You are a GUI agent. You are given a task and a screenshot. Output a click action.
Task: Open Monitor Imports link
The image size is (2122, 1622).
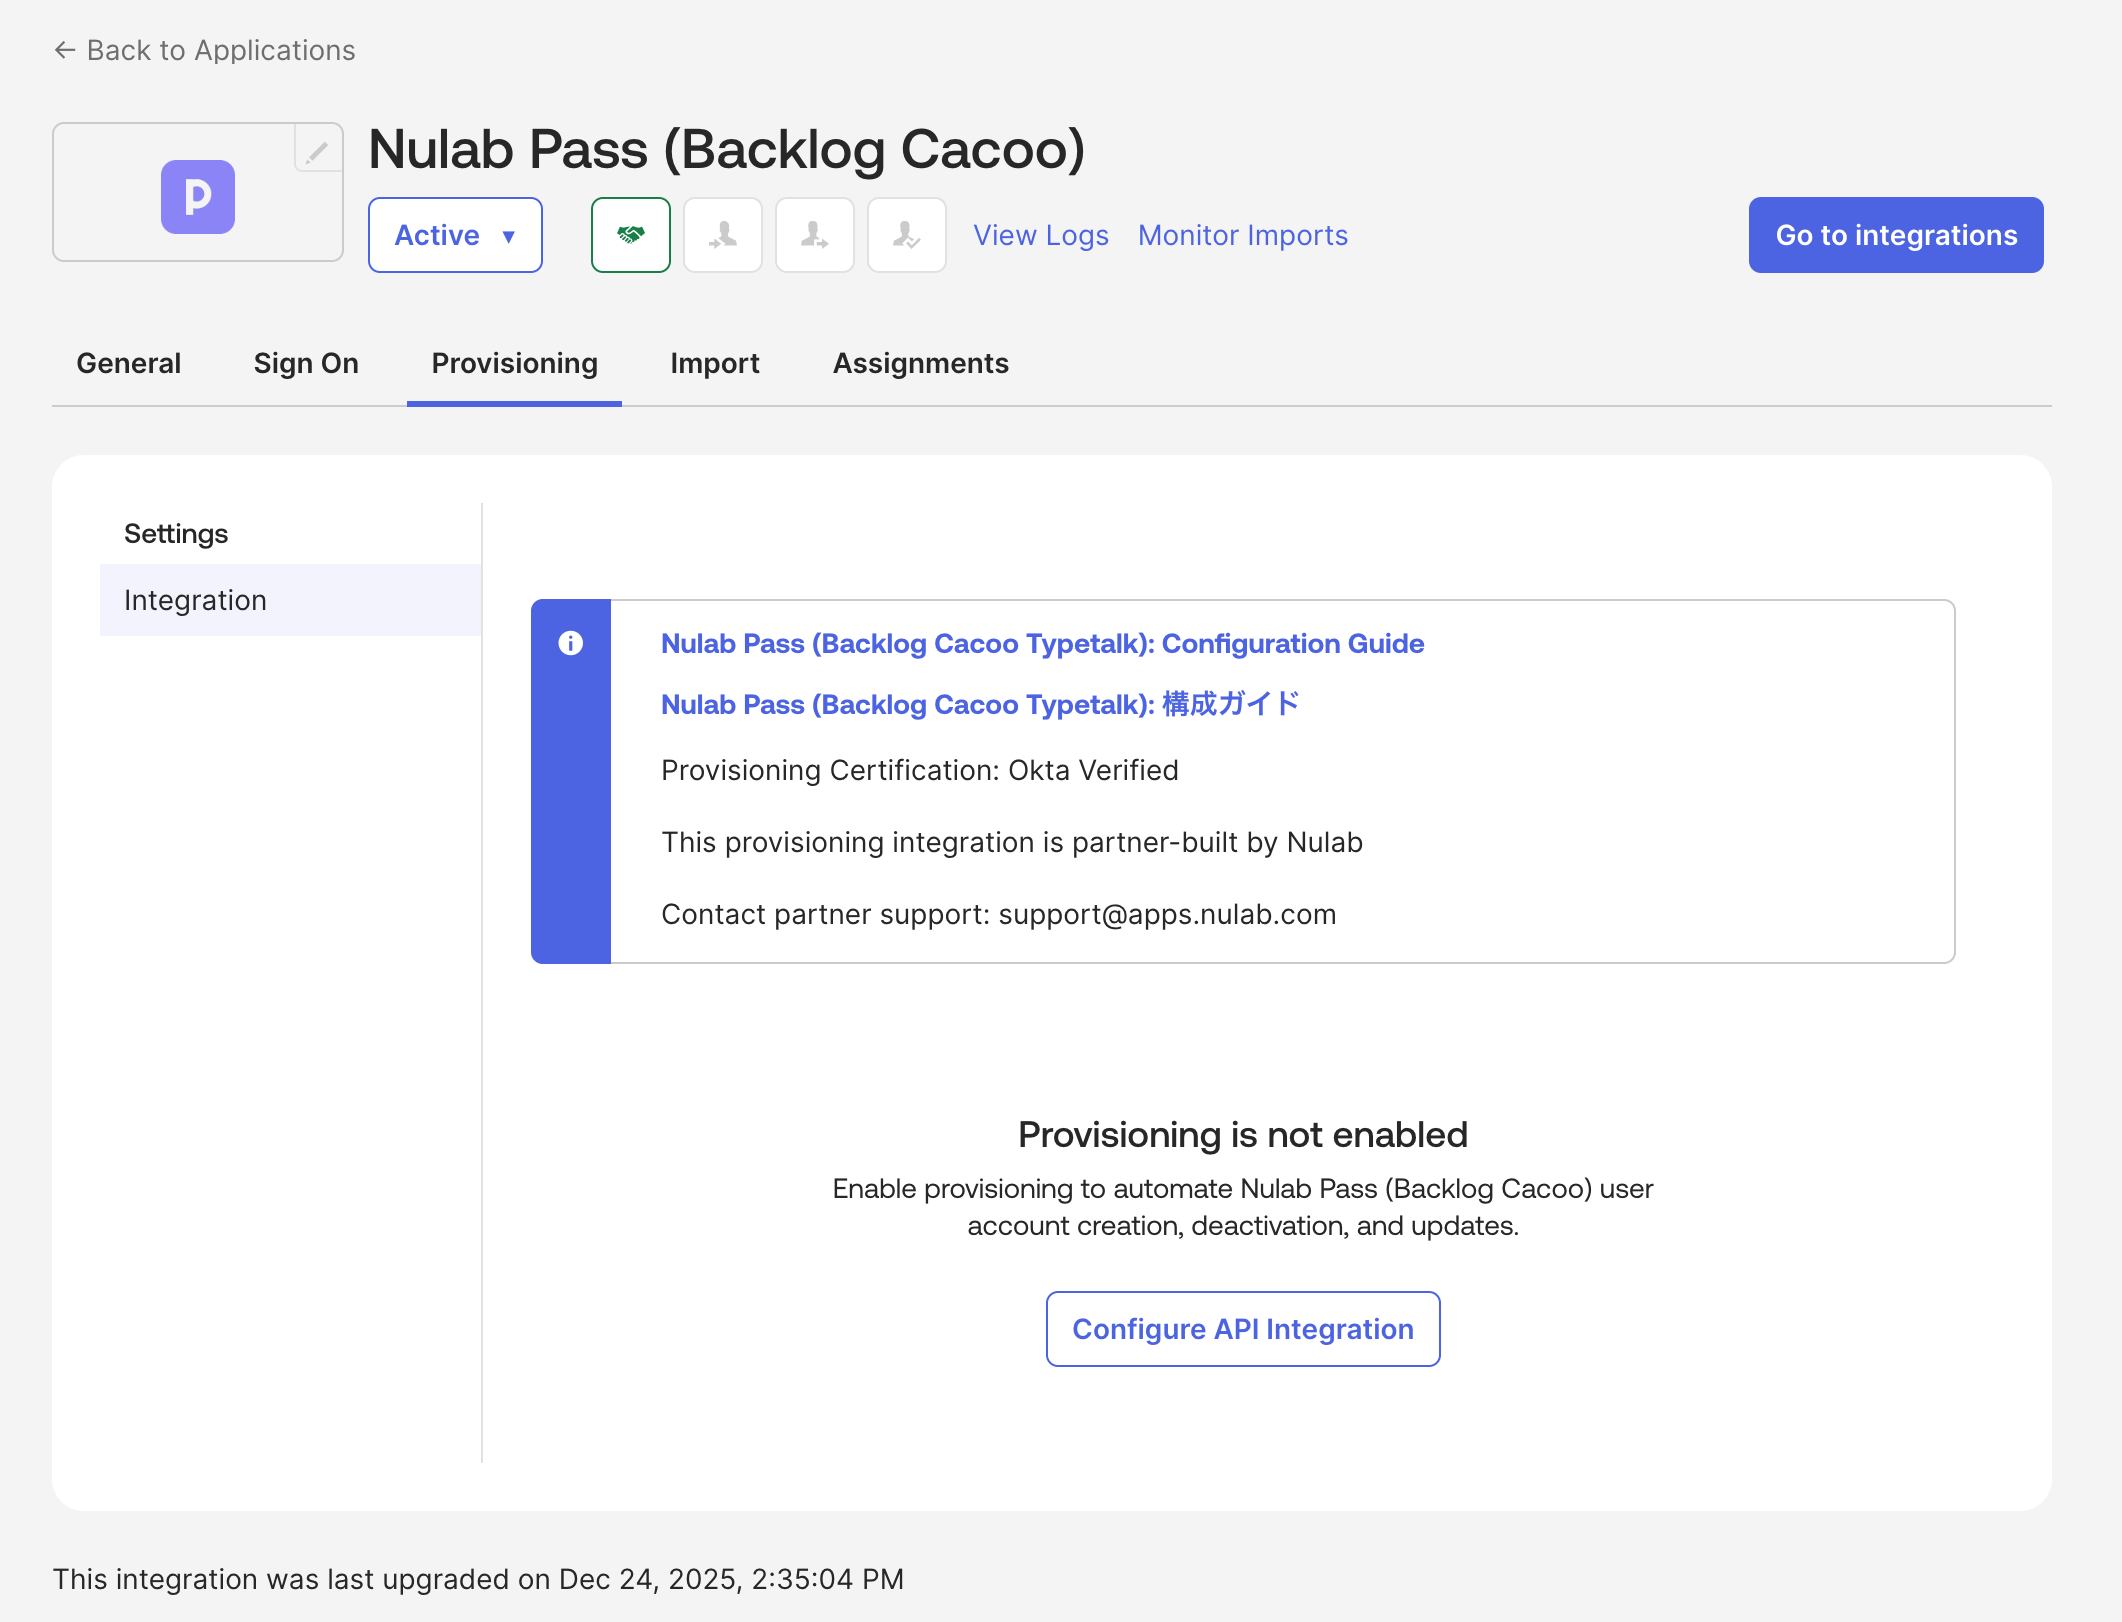pos(1243,235)
